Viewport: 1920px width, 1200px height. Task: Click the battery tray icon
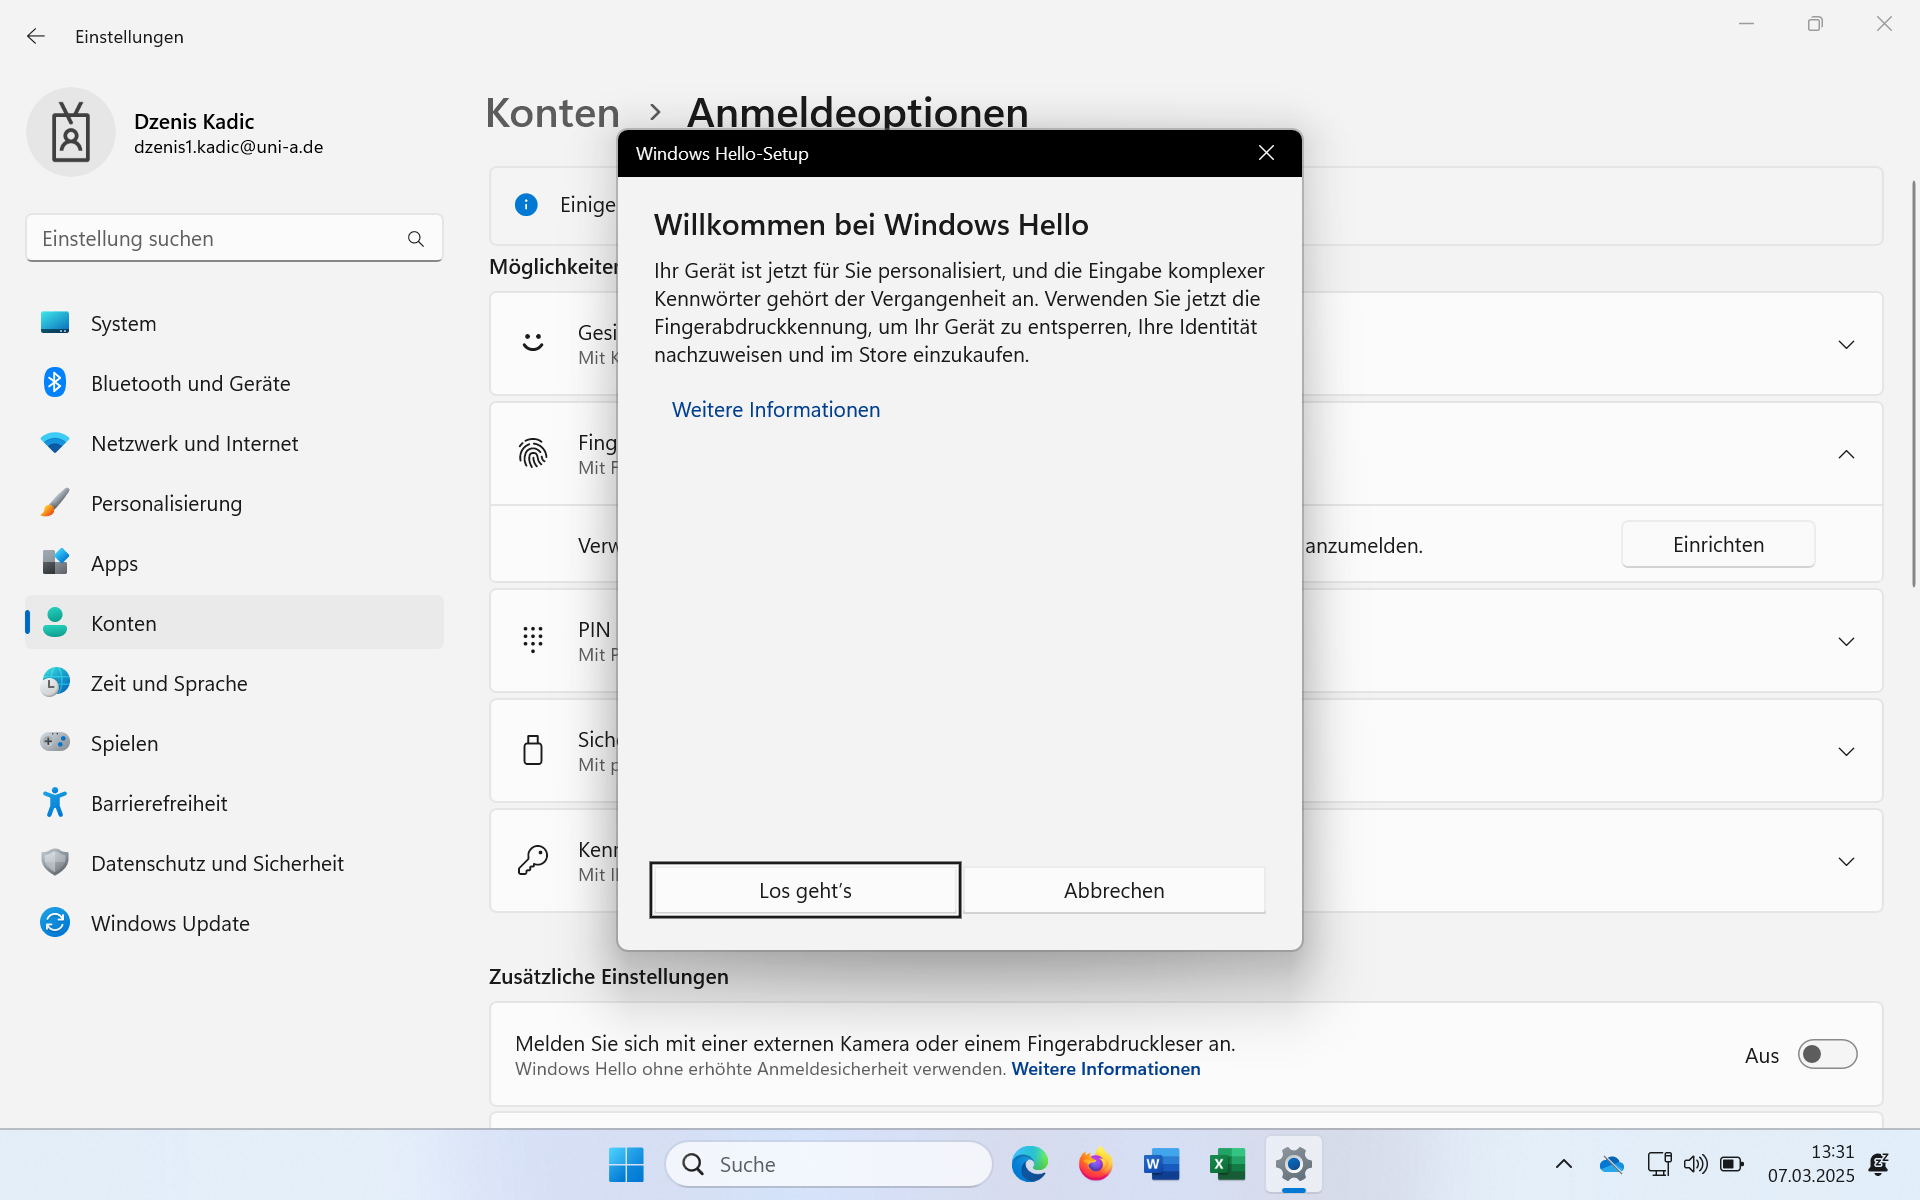click(1732, 1164)
